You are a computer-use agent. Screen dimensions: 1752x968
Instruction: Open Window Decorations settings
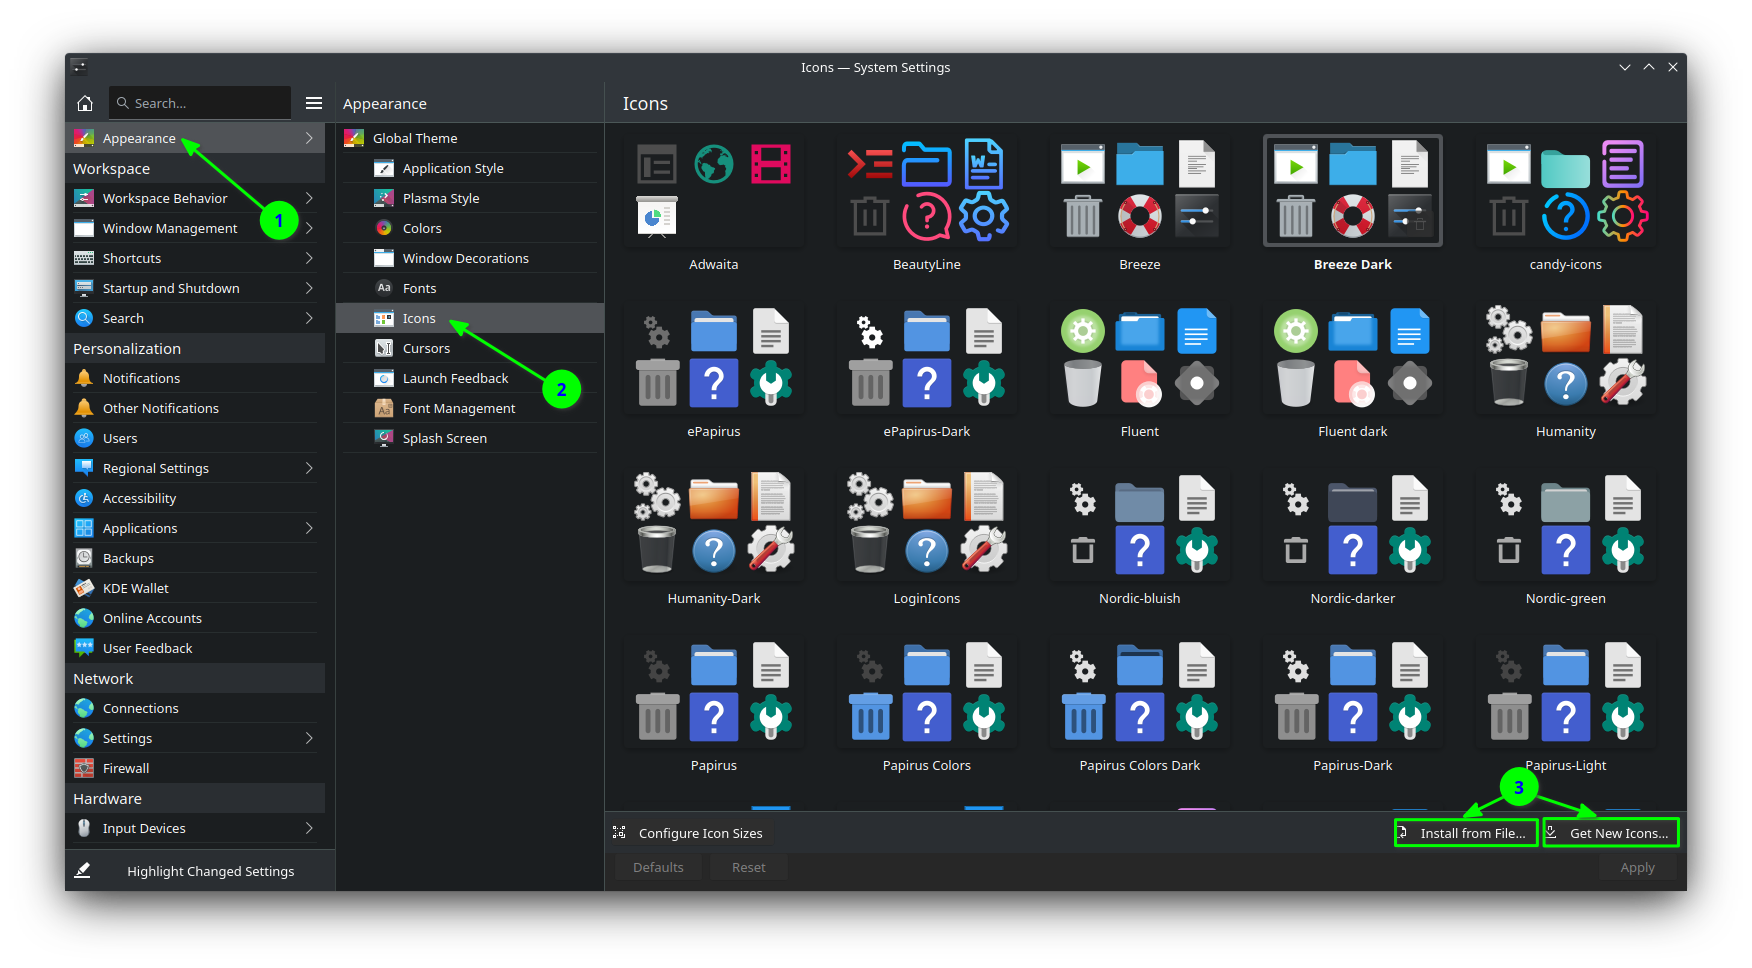[470, 258]
